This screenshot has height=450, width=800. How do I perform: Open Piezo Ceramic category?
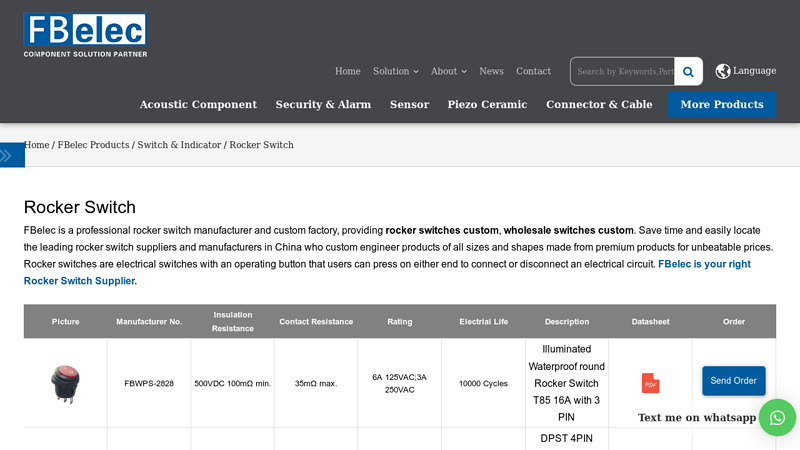tap(487, 105)
